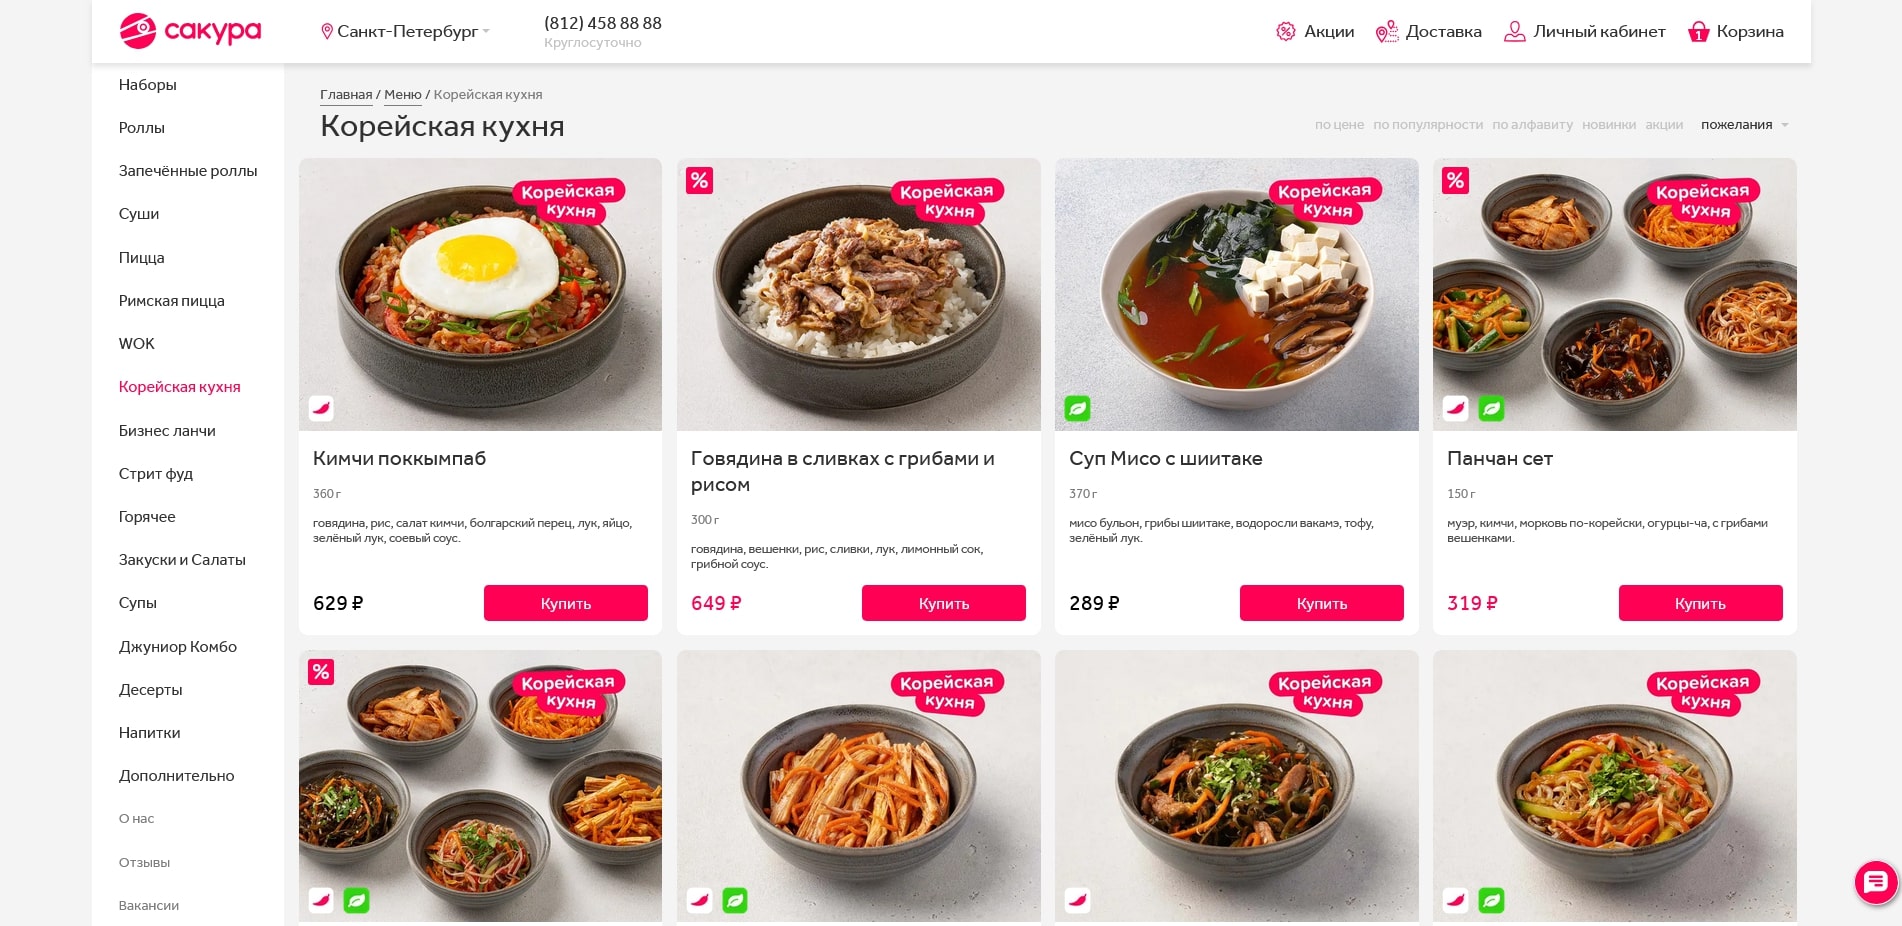Sort dishes by по цене

(1339, 125)
